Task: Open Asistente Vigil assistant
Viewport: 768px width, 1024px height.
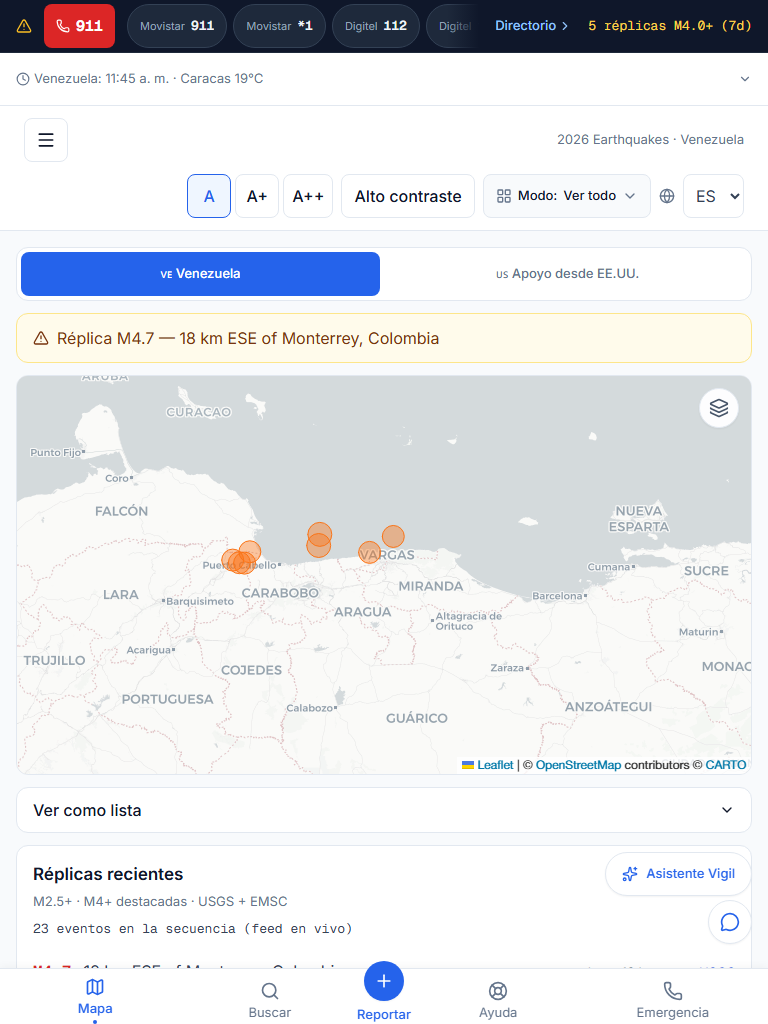Action: pos(678,874)
